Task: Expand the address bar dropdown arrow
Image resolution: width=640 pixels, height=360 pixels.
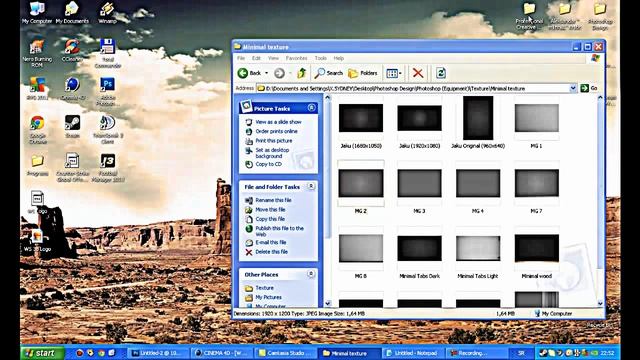Action: pyautogui.click(x=573, y=88)
